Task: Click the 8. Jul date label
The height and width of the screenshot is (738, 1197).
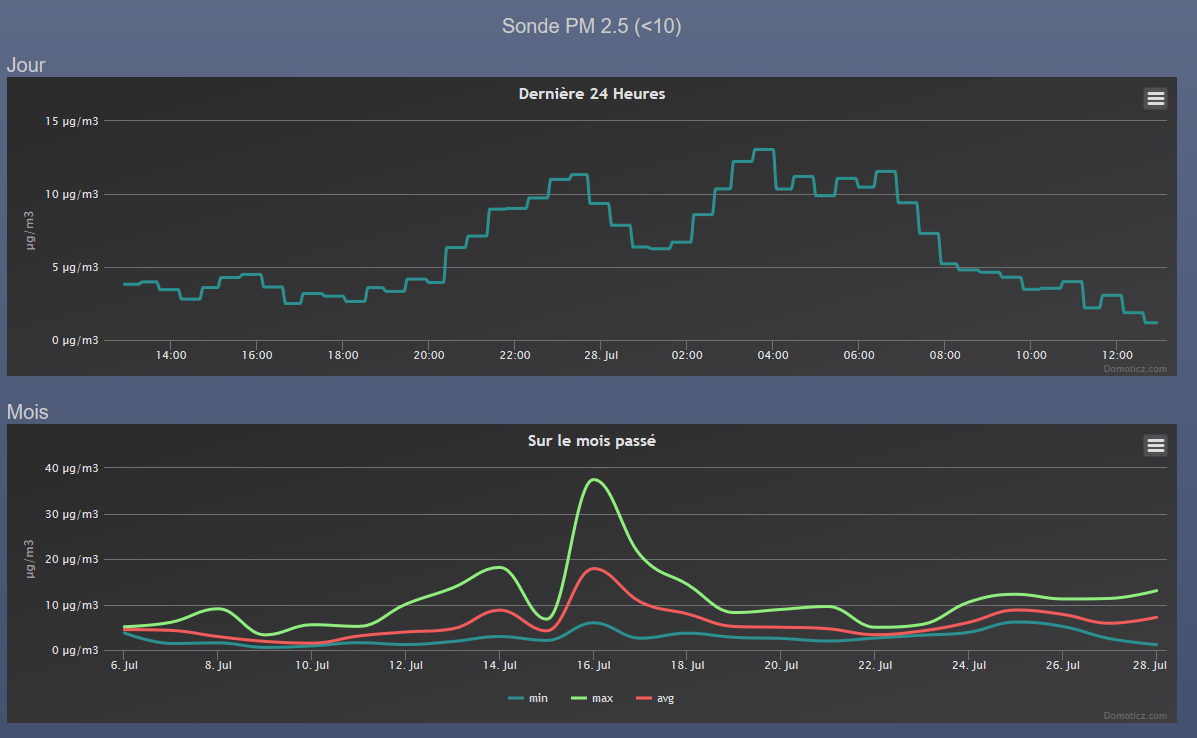Action: [x=218, y=665]
